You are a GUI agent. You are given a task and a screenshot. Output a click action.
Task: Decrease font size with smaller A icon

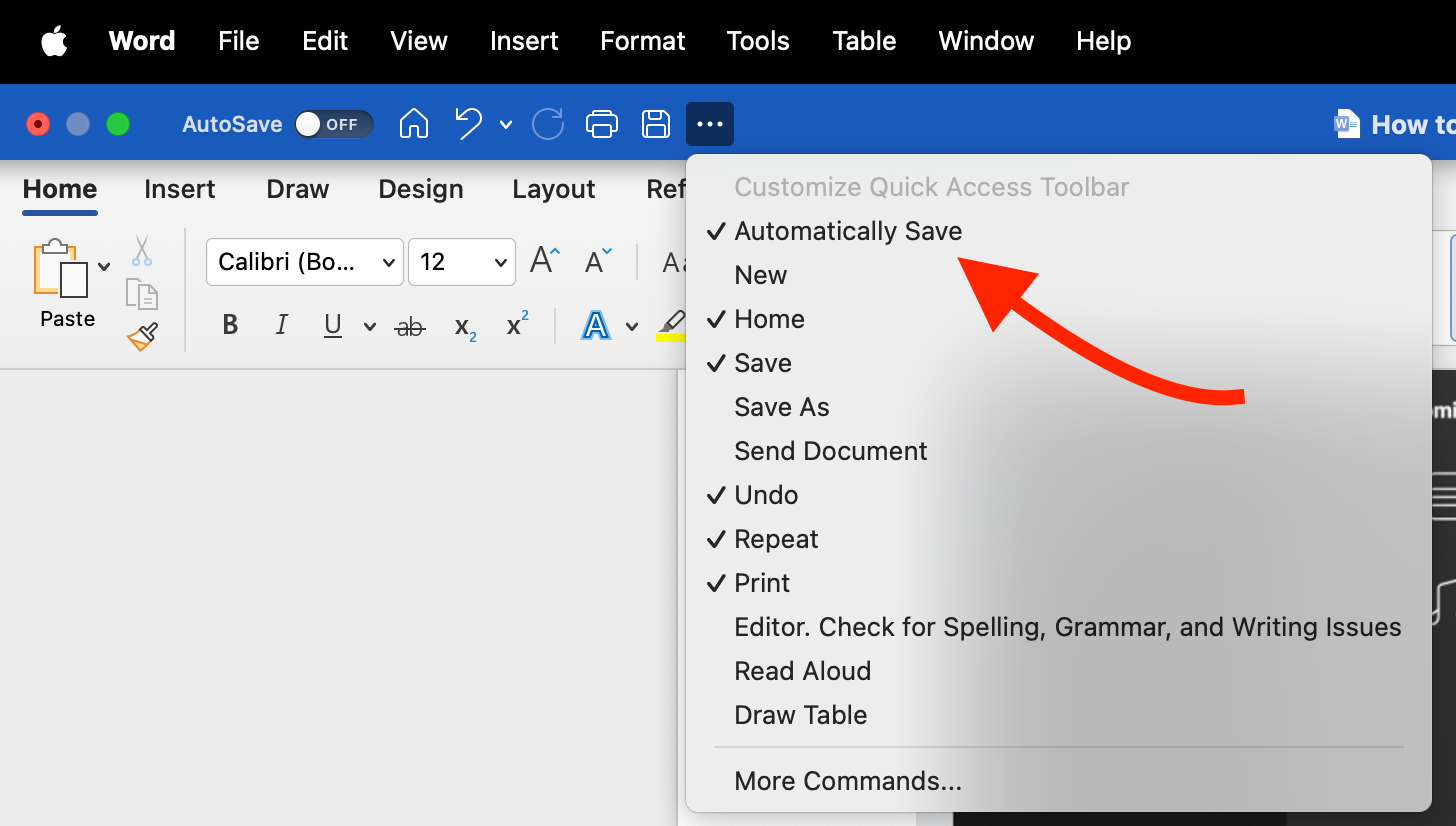(x=598, y=261)
